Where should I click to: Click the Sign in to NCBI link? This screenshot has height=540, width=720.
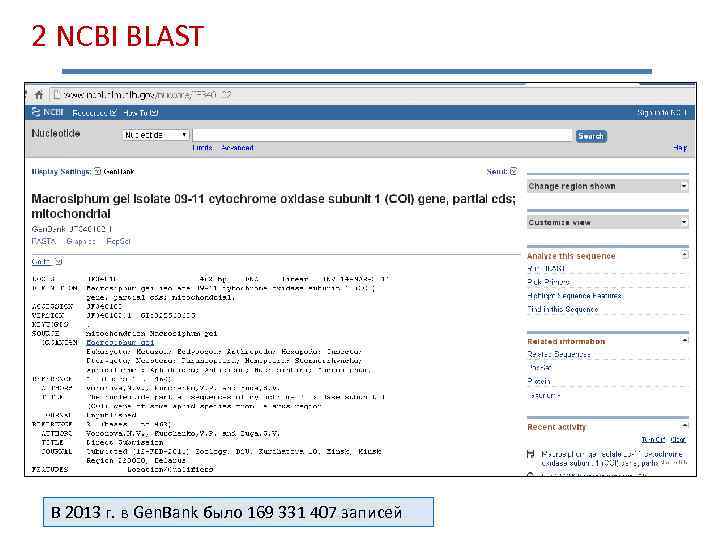coord(662,112)
